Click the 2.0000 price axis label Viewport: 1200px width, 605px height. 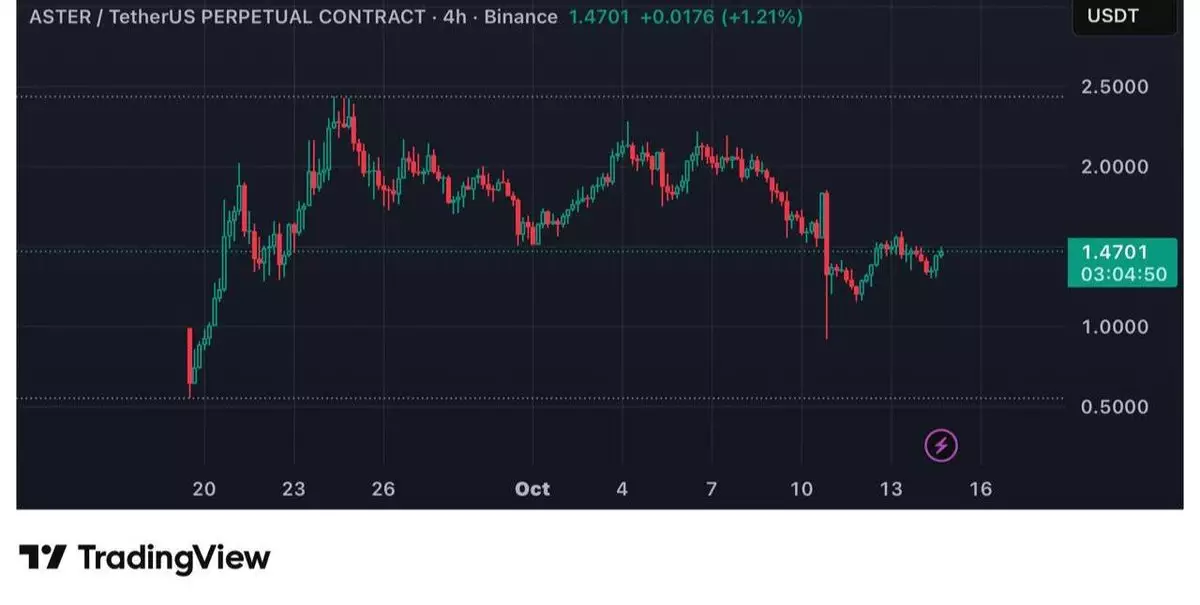[x=1115, y=167]
